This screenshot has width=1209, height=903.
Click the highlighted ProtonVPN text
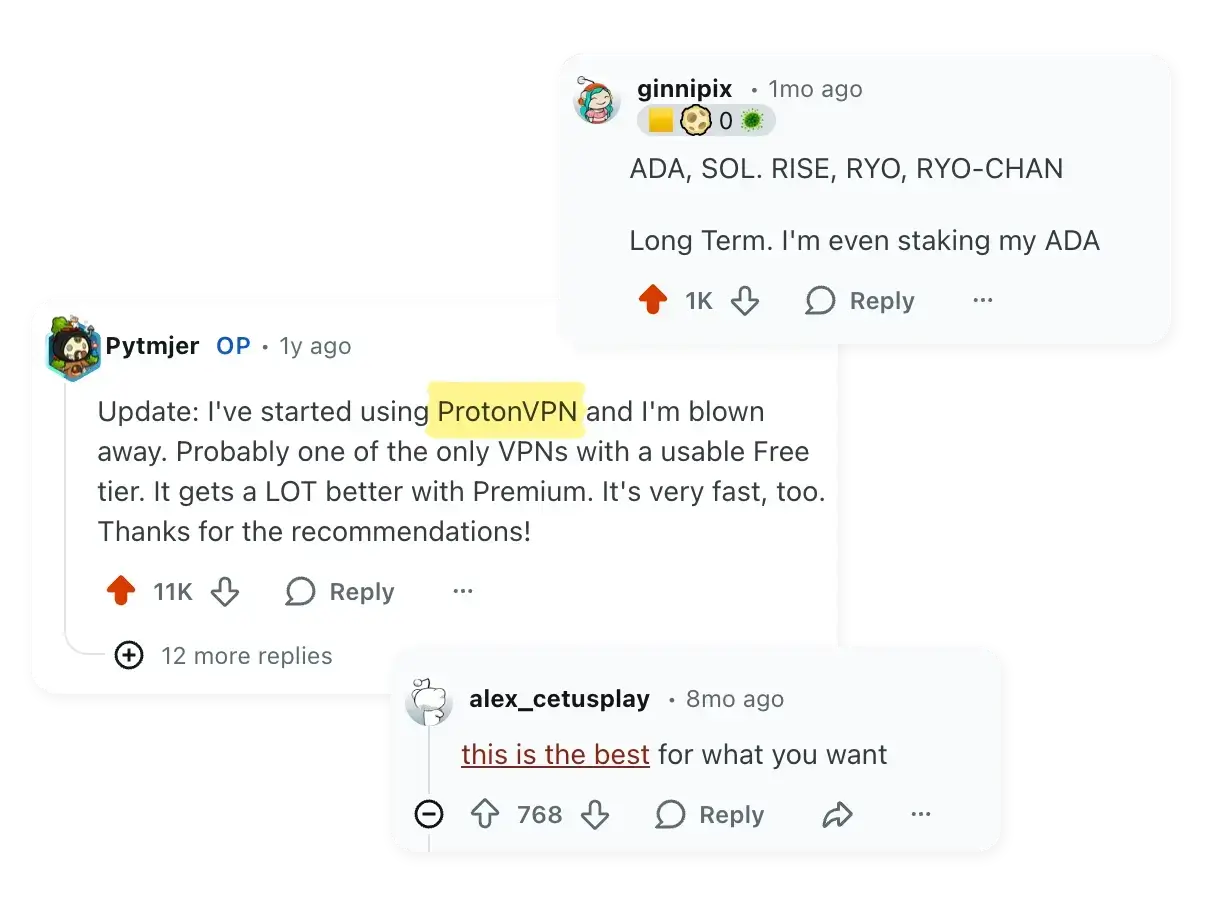click(505, 412)
